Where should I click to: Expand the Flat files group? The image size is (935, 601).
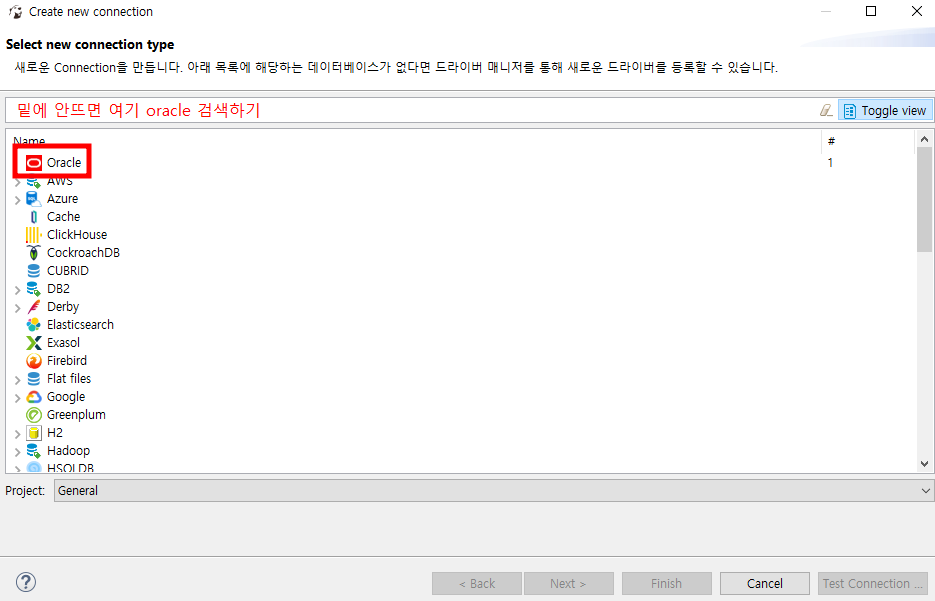17,380
